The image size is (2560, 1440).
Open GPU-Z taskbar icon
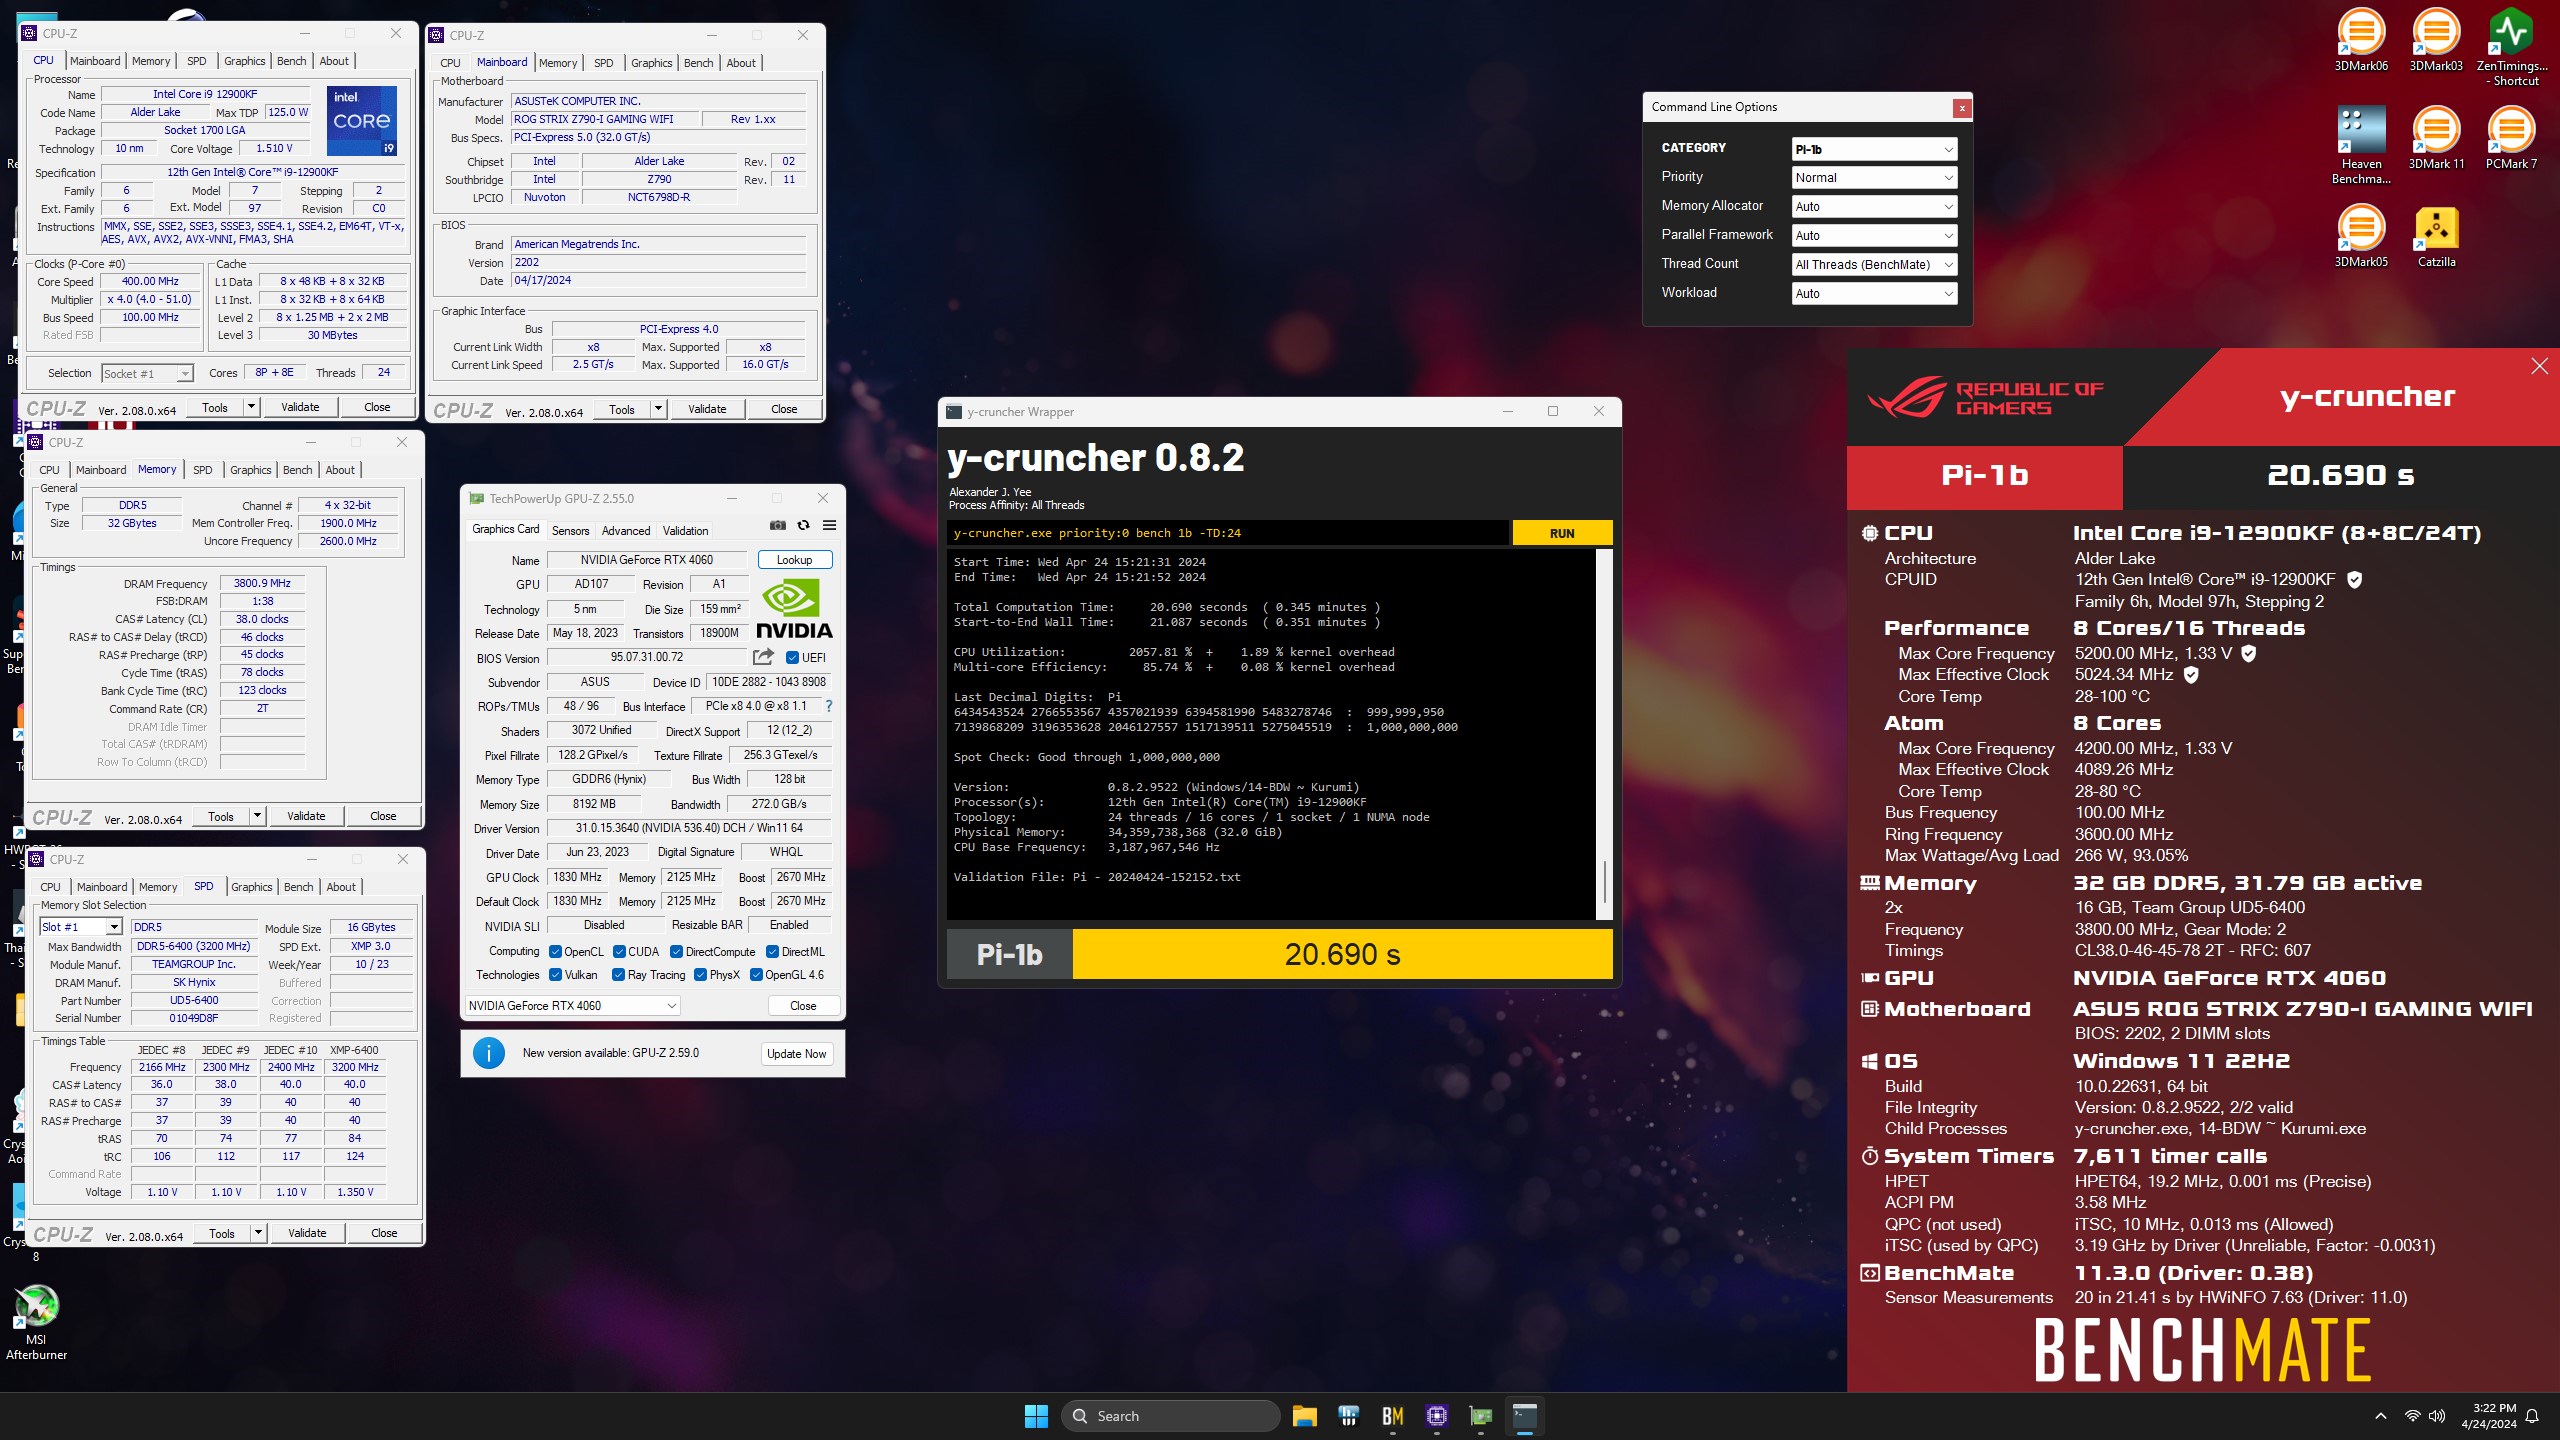click(1480, 1416)
